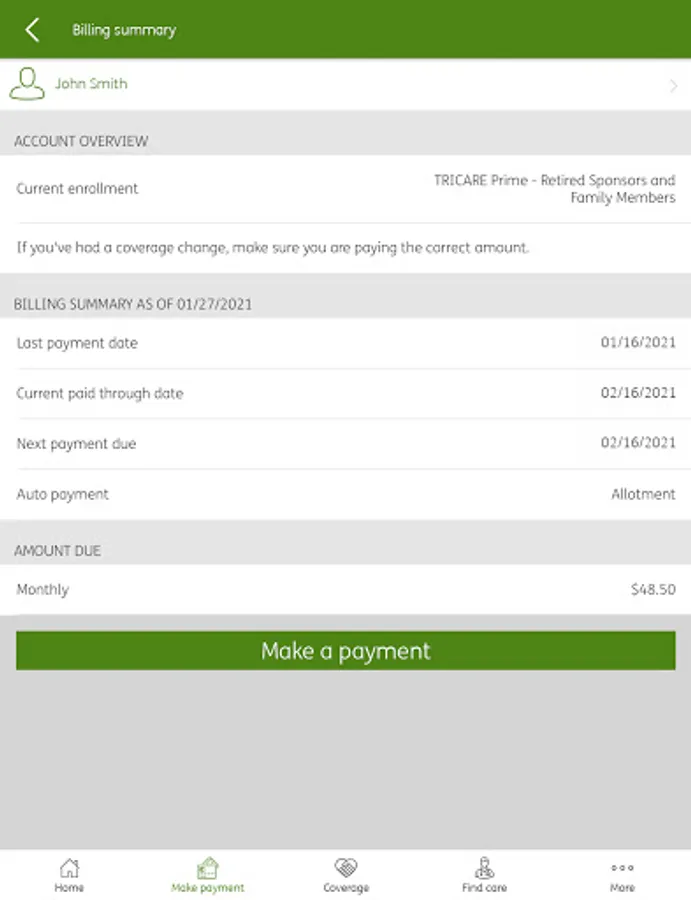Select the John Smith name link
This screenshot has width=691, height=900.
pos(91,84)
